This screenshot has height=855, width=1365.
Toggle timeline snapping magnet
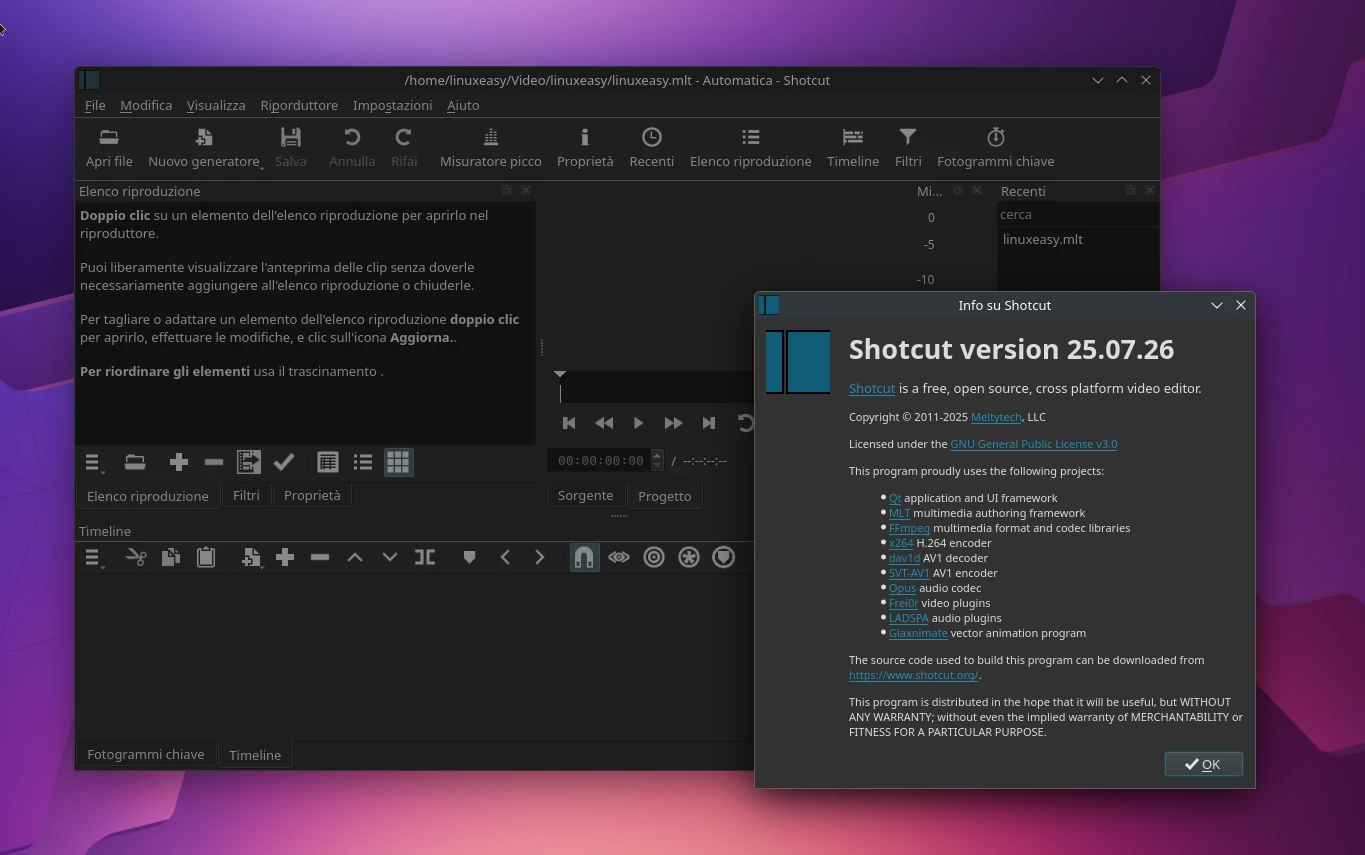(x=584, y=558)
